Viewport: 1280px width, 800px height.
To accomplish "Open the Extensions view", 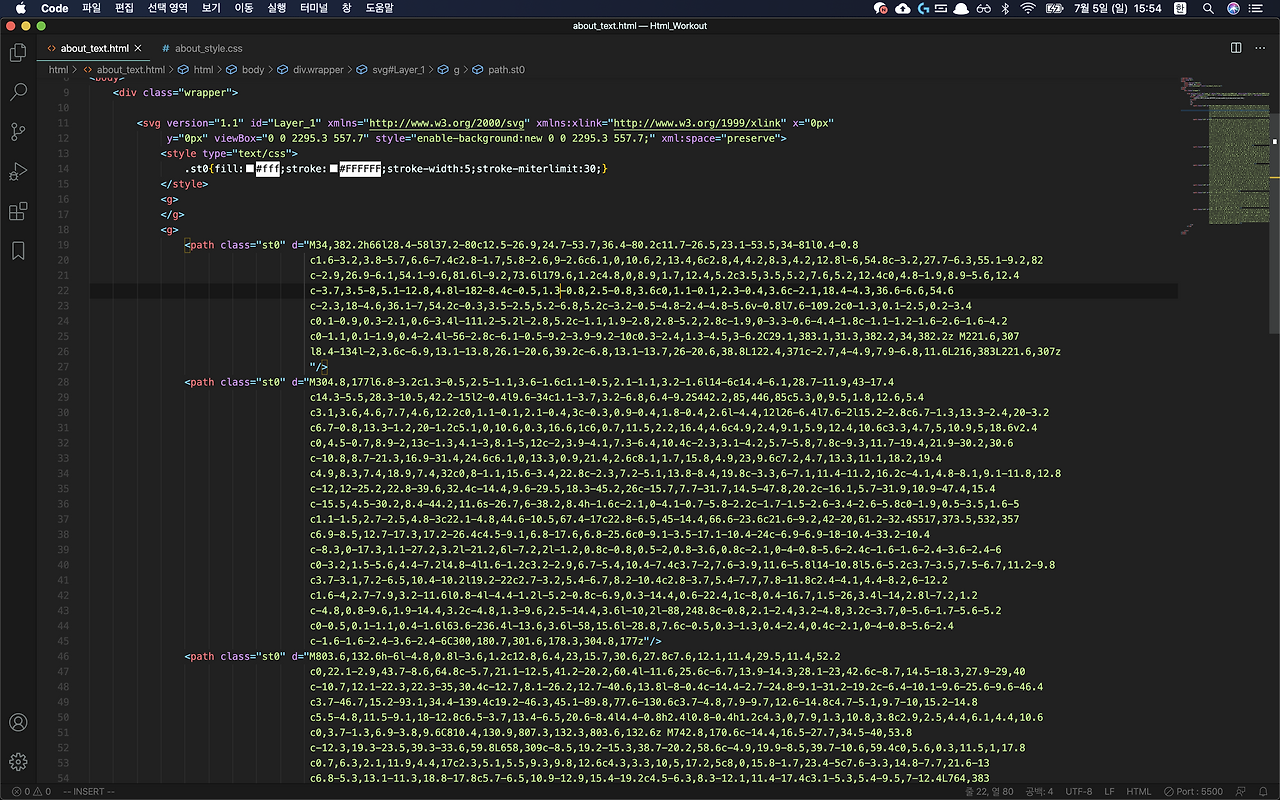I will (x=18, y=212).
